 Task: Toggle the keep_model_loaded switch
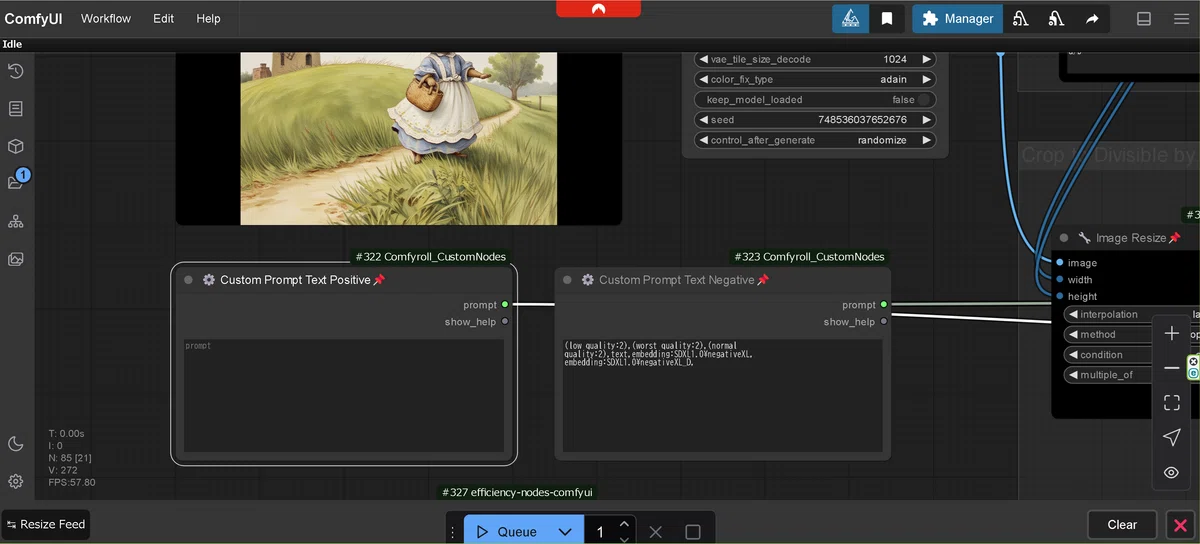pyautogui.click(x=926, y=100)
